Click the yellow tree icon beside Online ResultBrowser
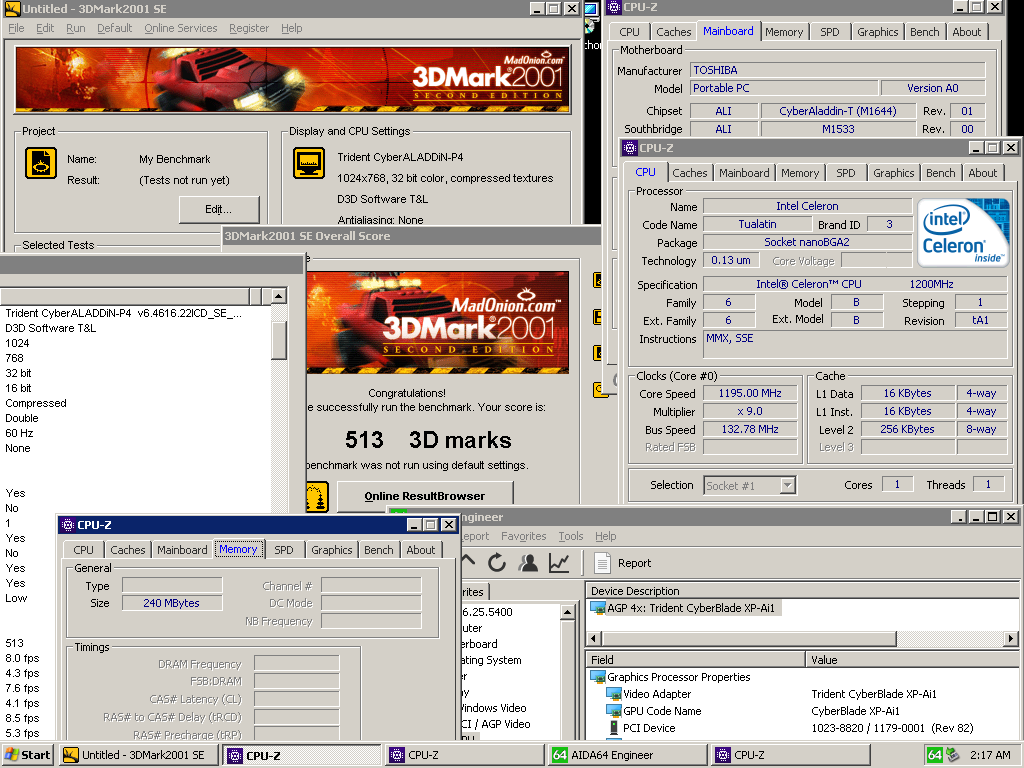Image resolution: width=1024 pixels, height=768 pixels. point(317,497)
